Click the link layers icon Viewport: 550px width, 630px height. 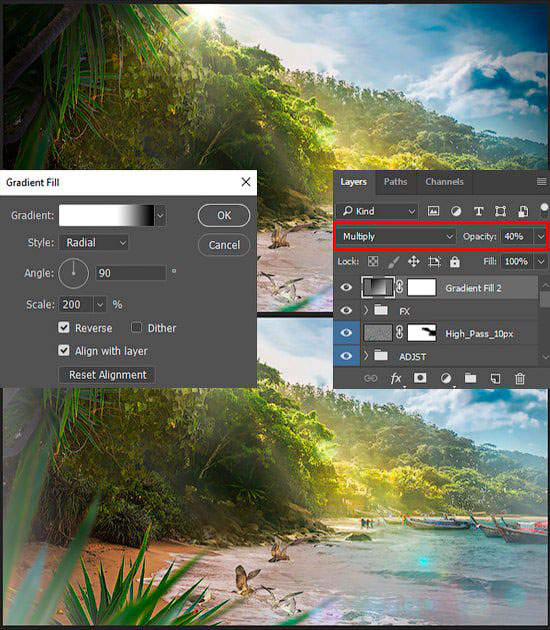pos(370,378)
